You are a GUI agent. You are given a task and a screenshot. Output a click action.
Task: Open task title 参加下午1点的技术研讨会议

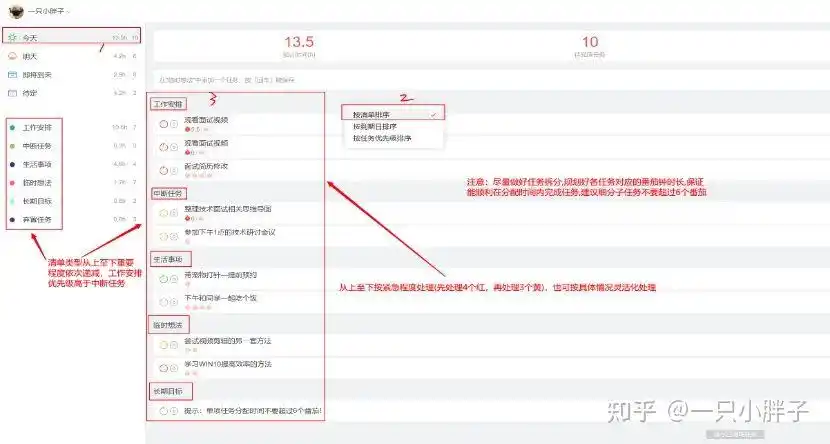tap(230, 232)
